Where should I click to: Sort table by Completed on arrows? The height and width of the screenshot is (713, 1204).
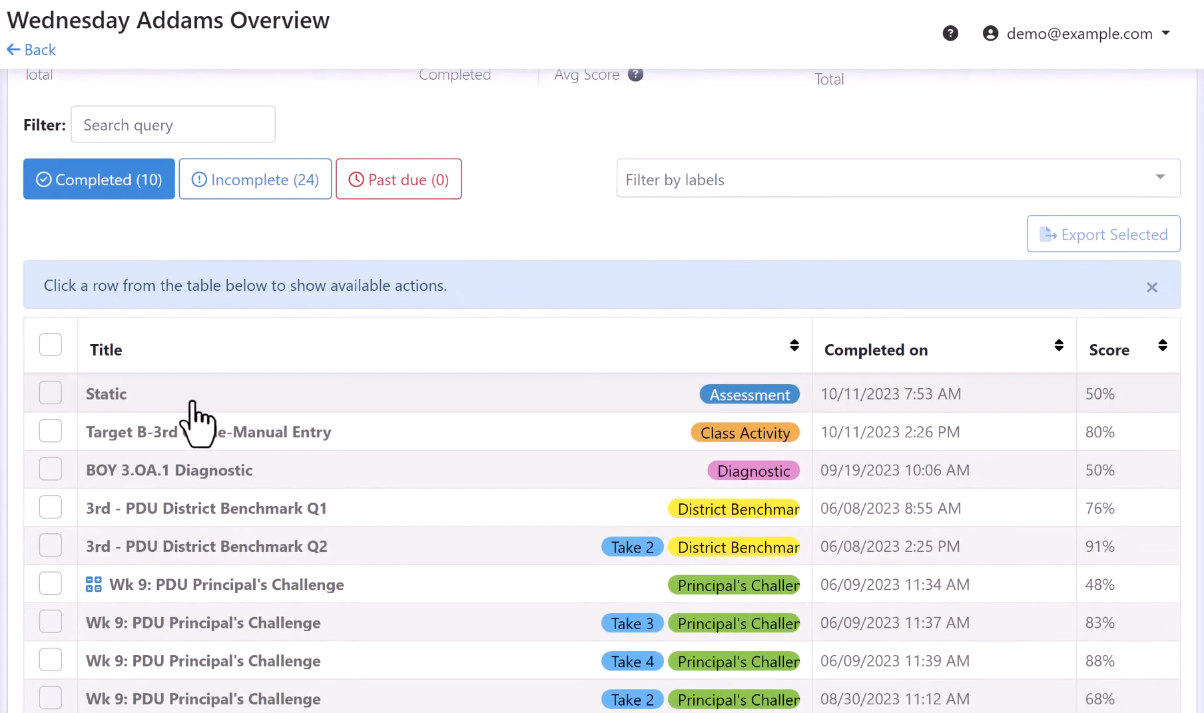[x=1059, y=345]
